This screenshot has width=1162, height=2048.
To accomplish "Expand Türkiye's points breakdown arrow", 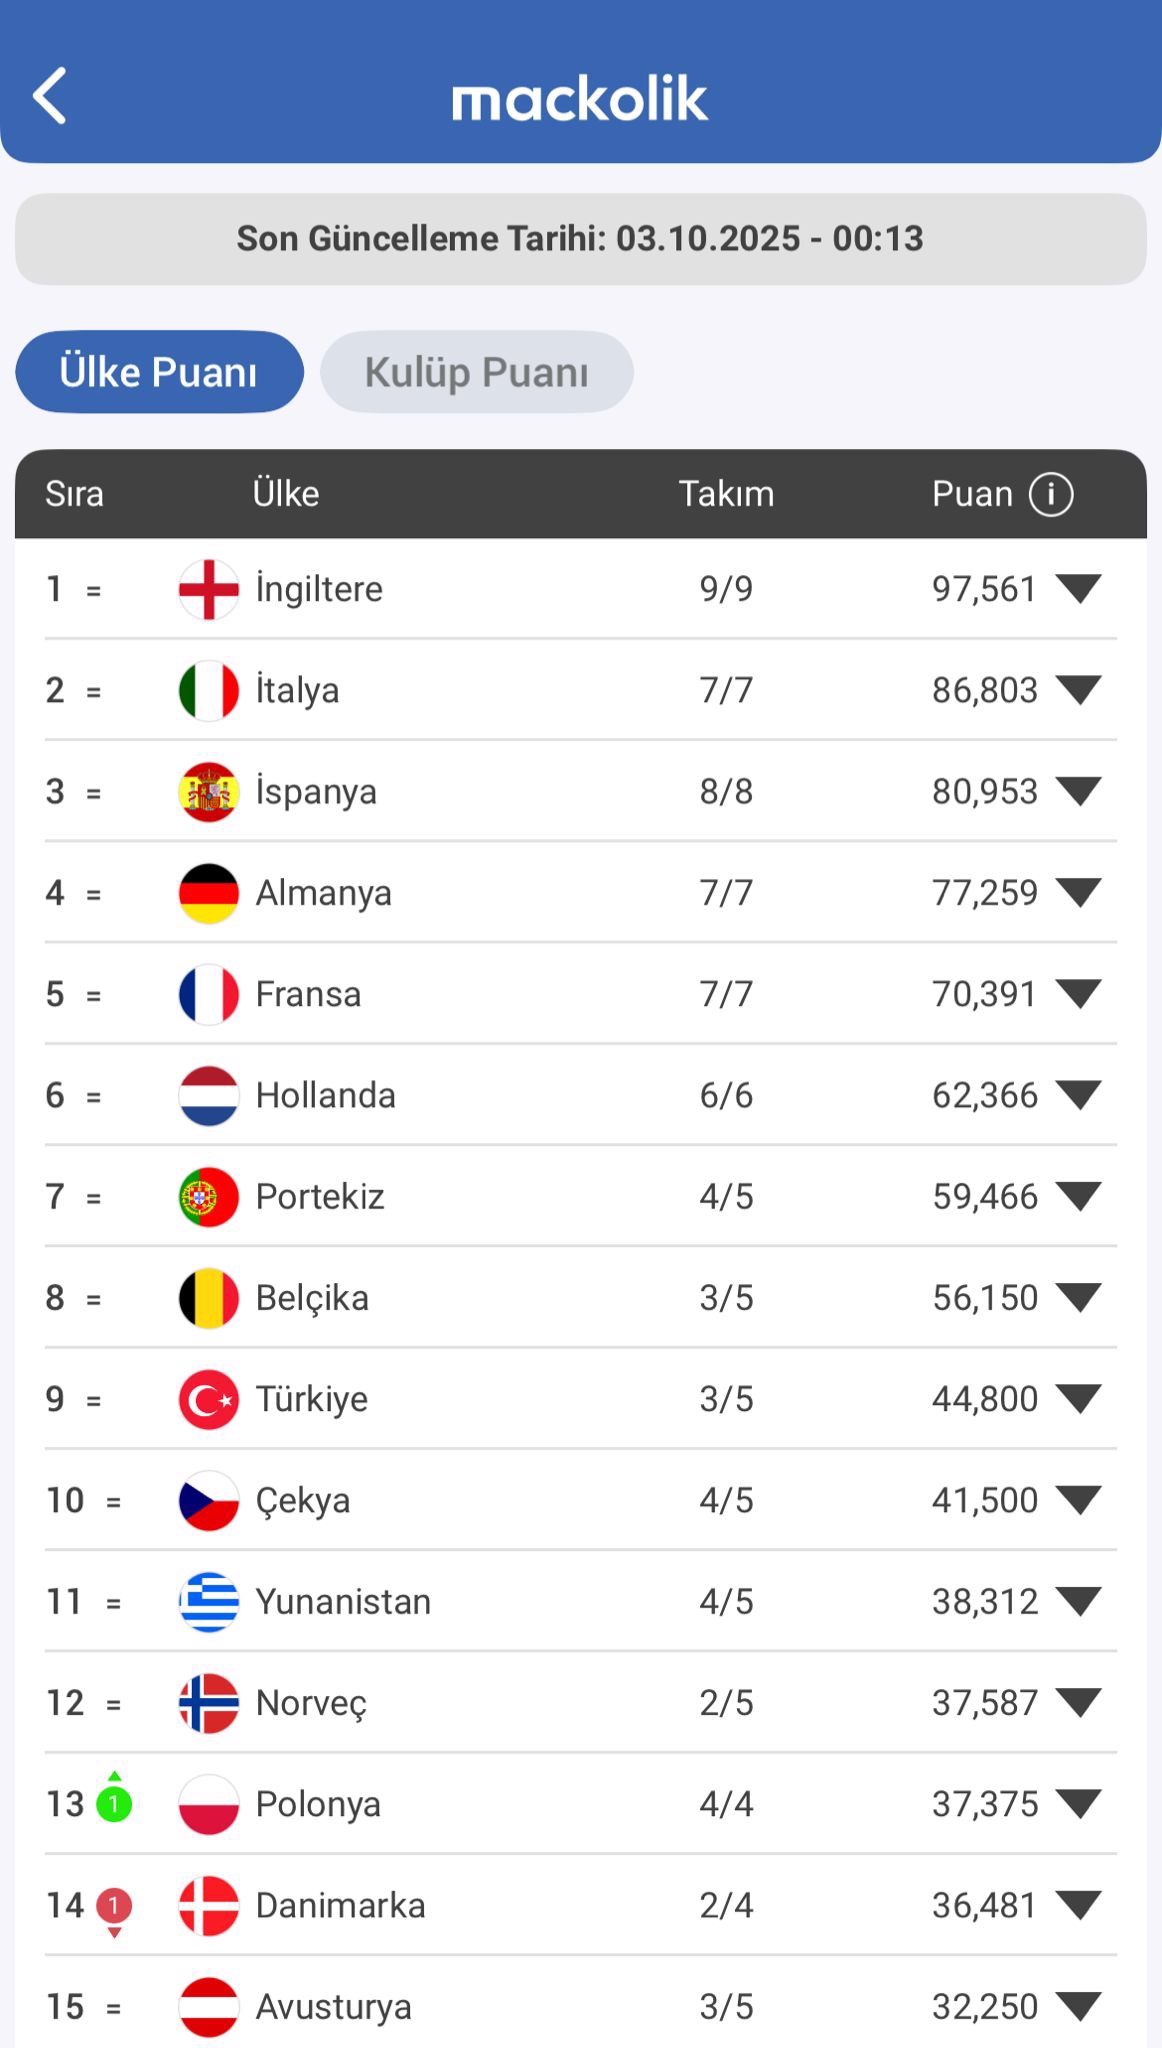I will pyautogui.click(x=1078, y=1399).
